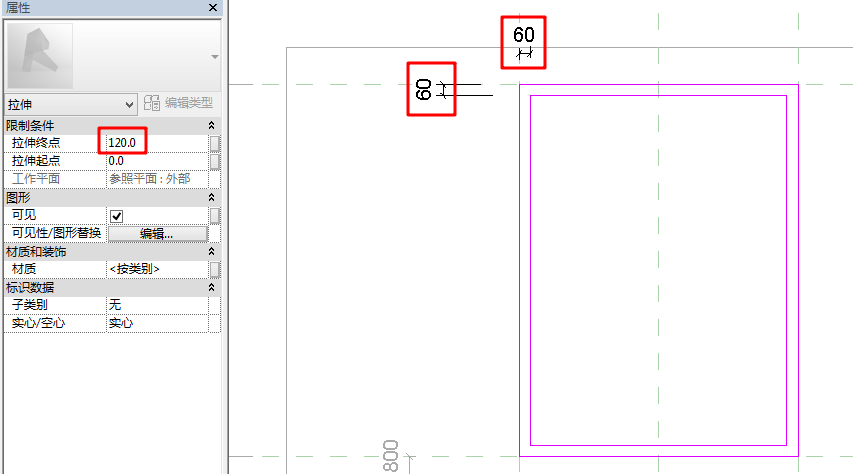Click the 编辑类型 icon
Viewport: 853px width, 474px height.
152,103
